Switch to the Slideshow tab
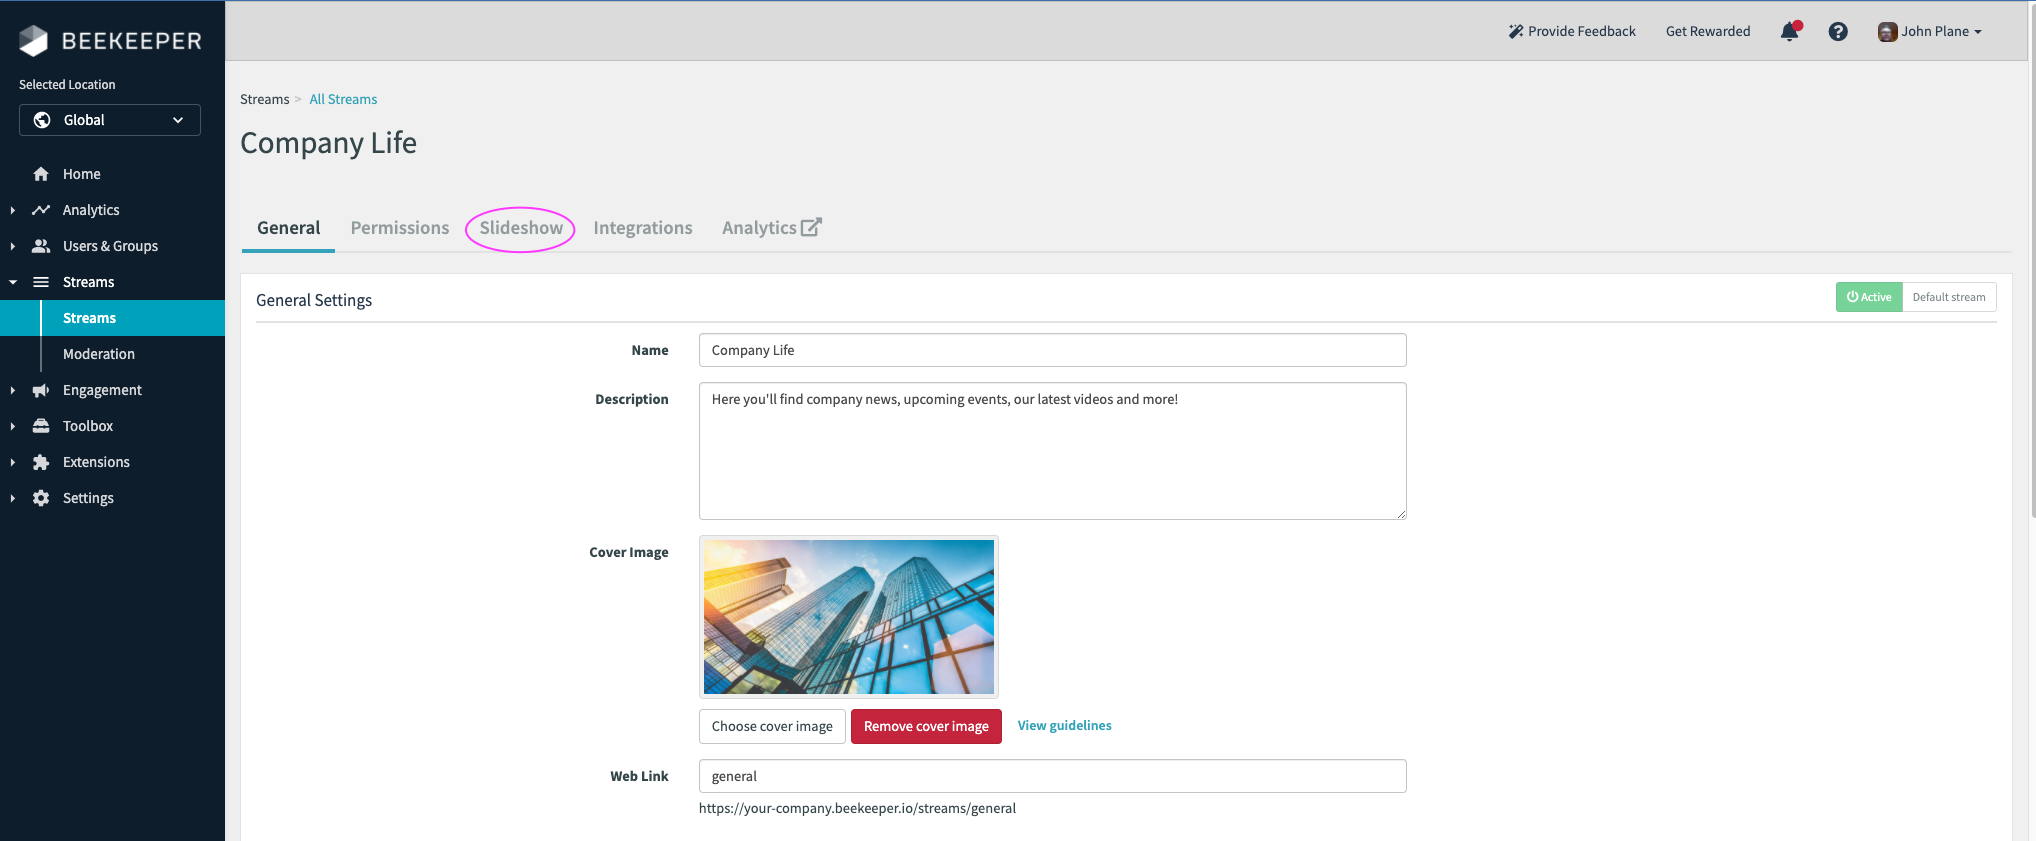2036x841 pixels. tap(521, 228)
